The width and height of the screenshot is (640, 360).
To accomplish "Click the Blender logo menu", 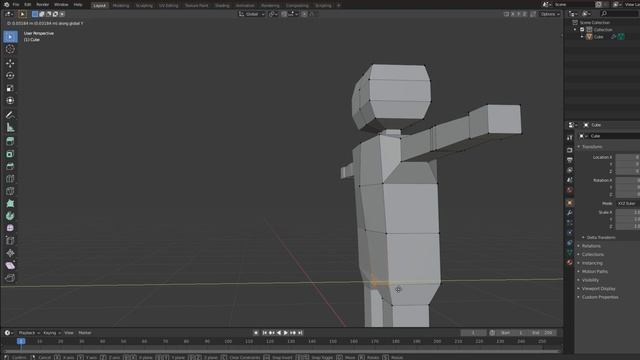I will (6, 5).
